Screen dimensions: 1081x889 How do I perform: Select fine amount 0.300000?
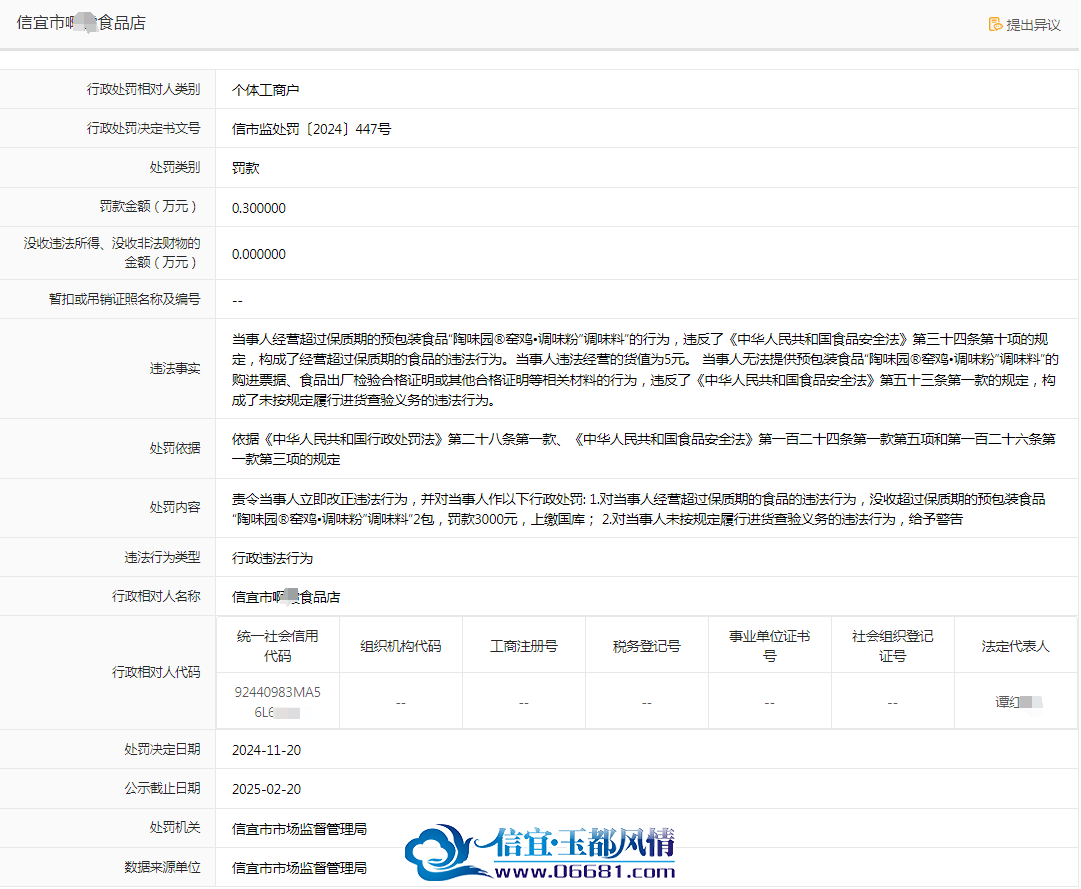coord(259,208)
